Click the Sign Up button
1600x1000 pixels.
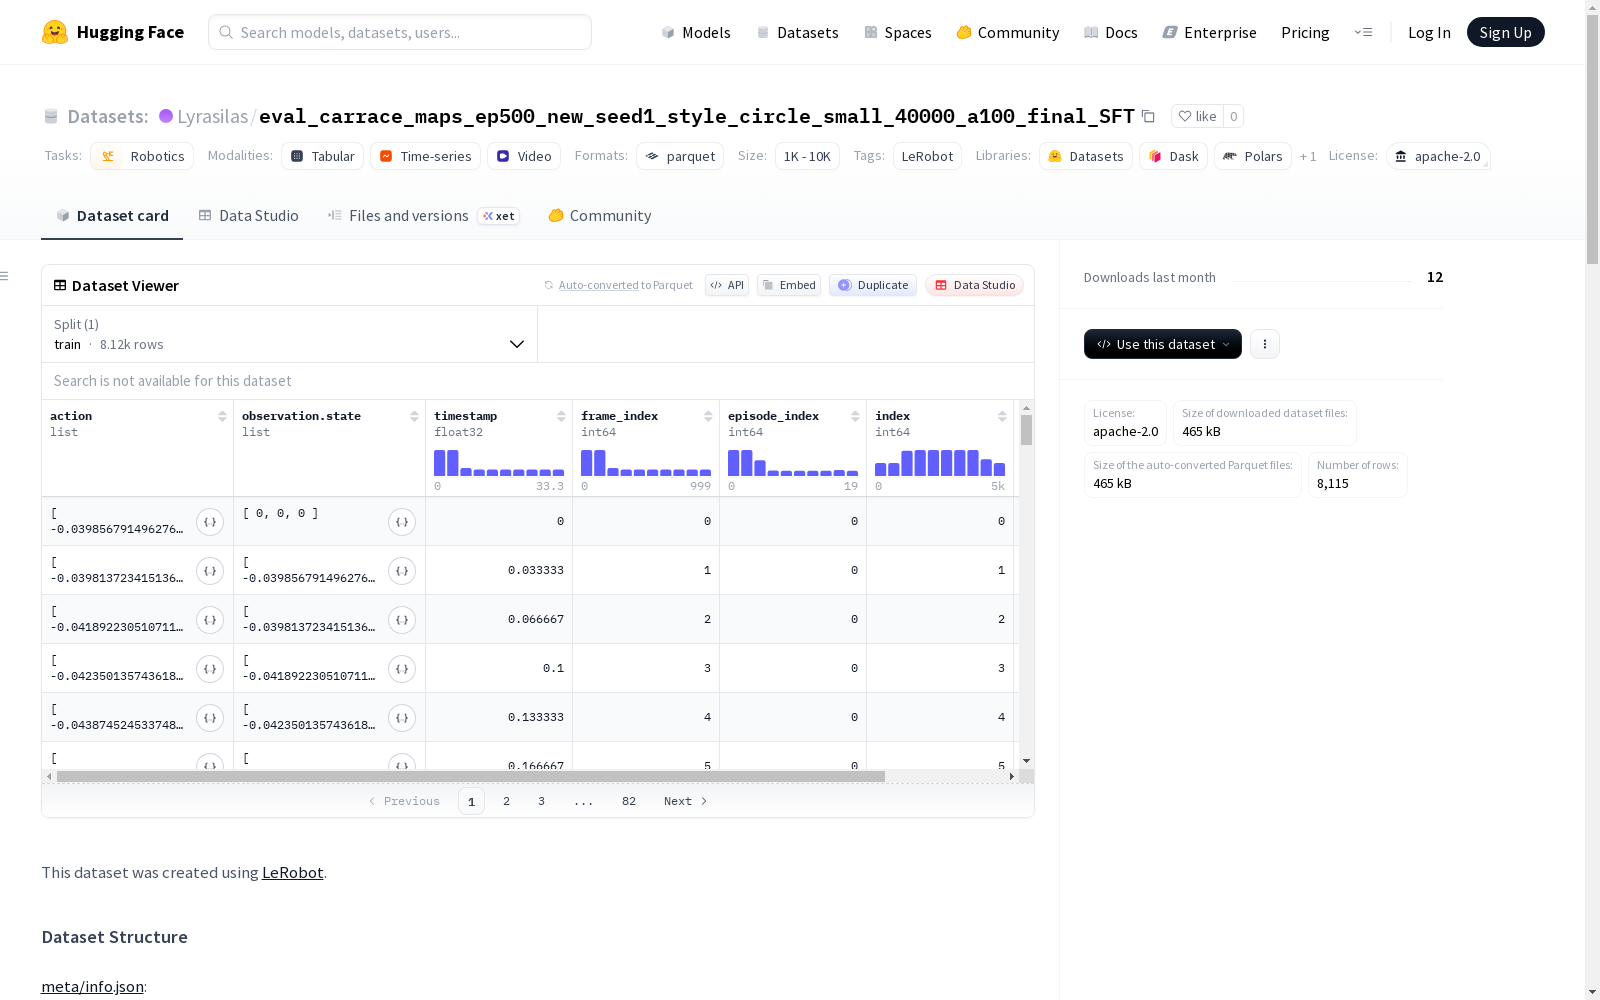point(1505,32)
